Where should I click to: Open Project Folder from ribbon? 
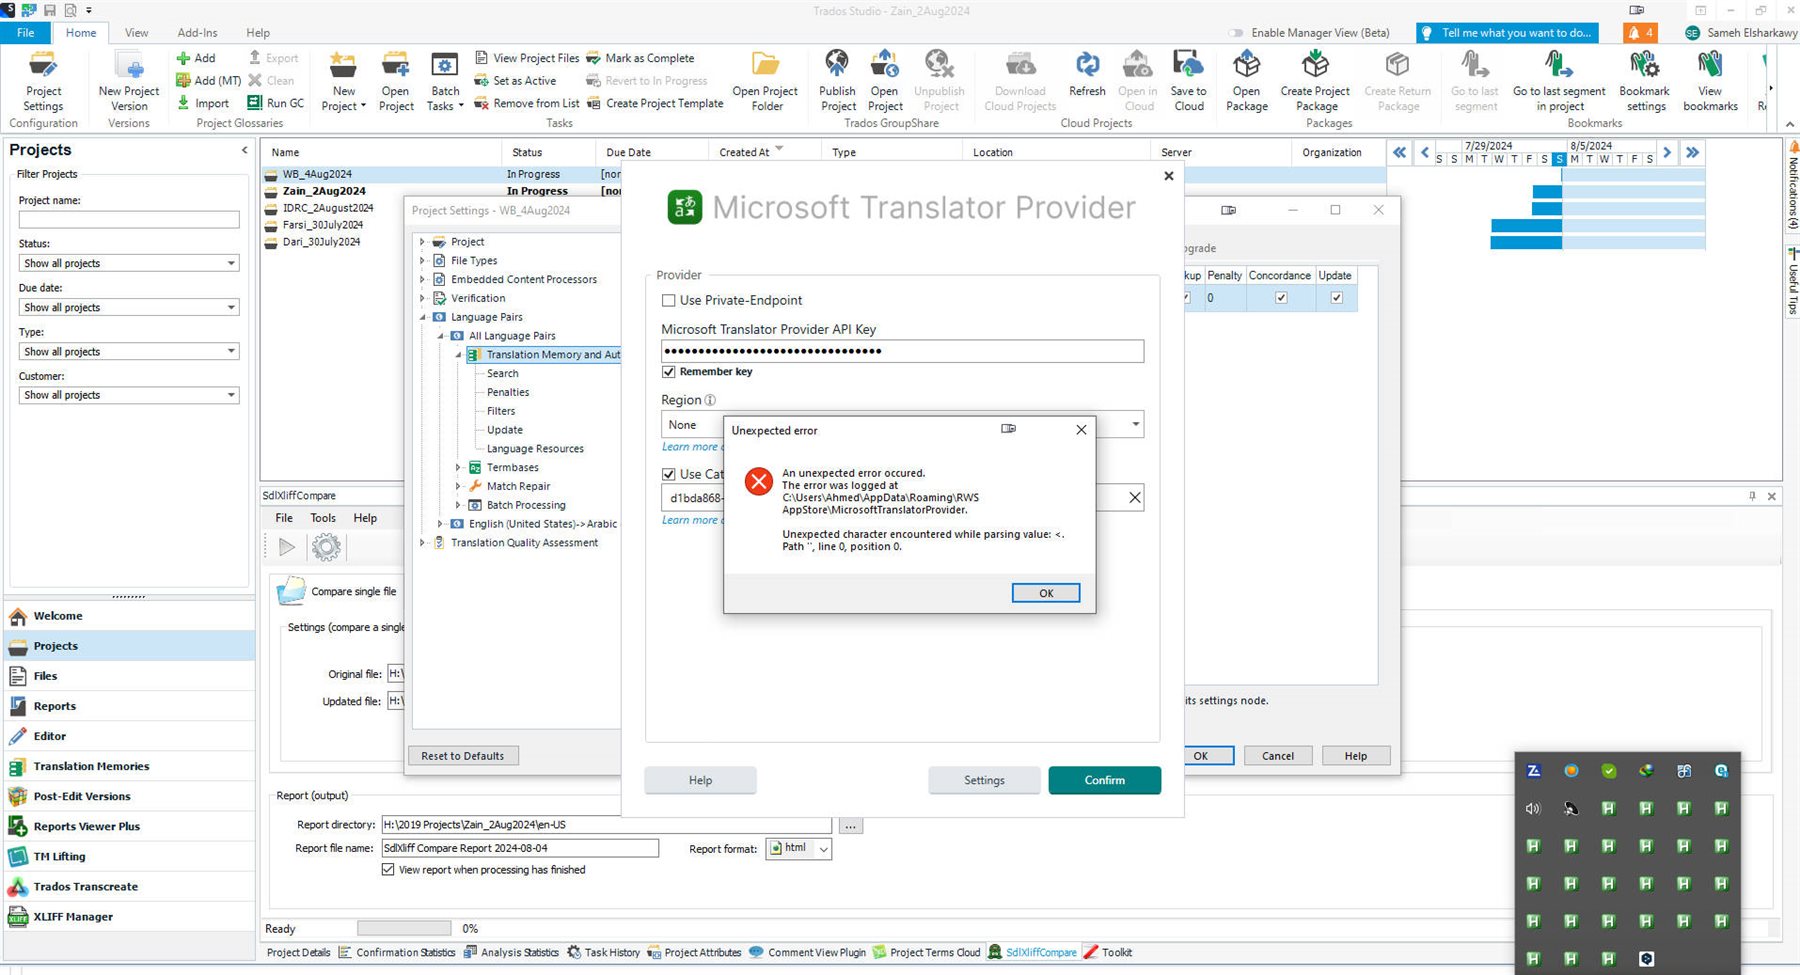point(765,82)
